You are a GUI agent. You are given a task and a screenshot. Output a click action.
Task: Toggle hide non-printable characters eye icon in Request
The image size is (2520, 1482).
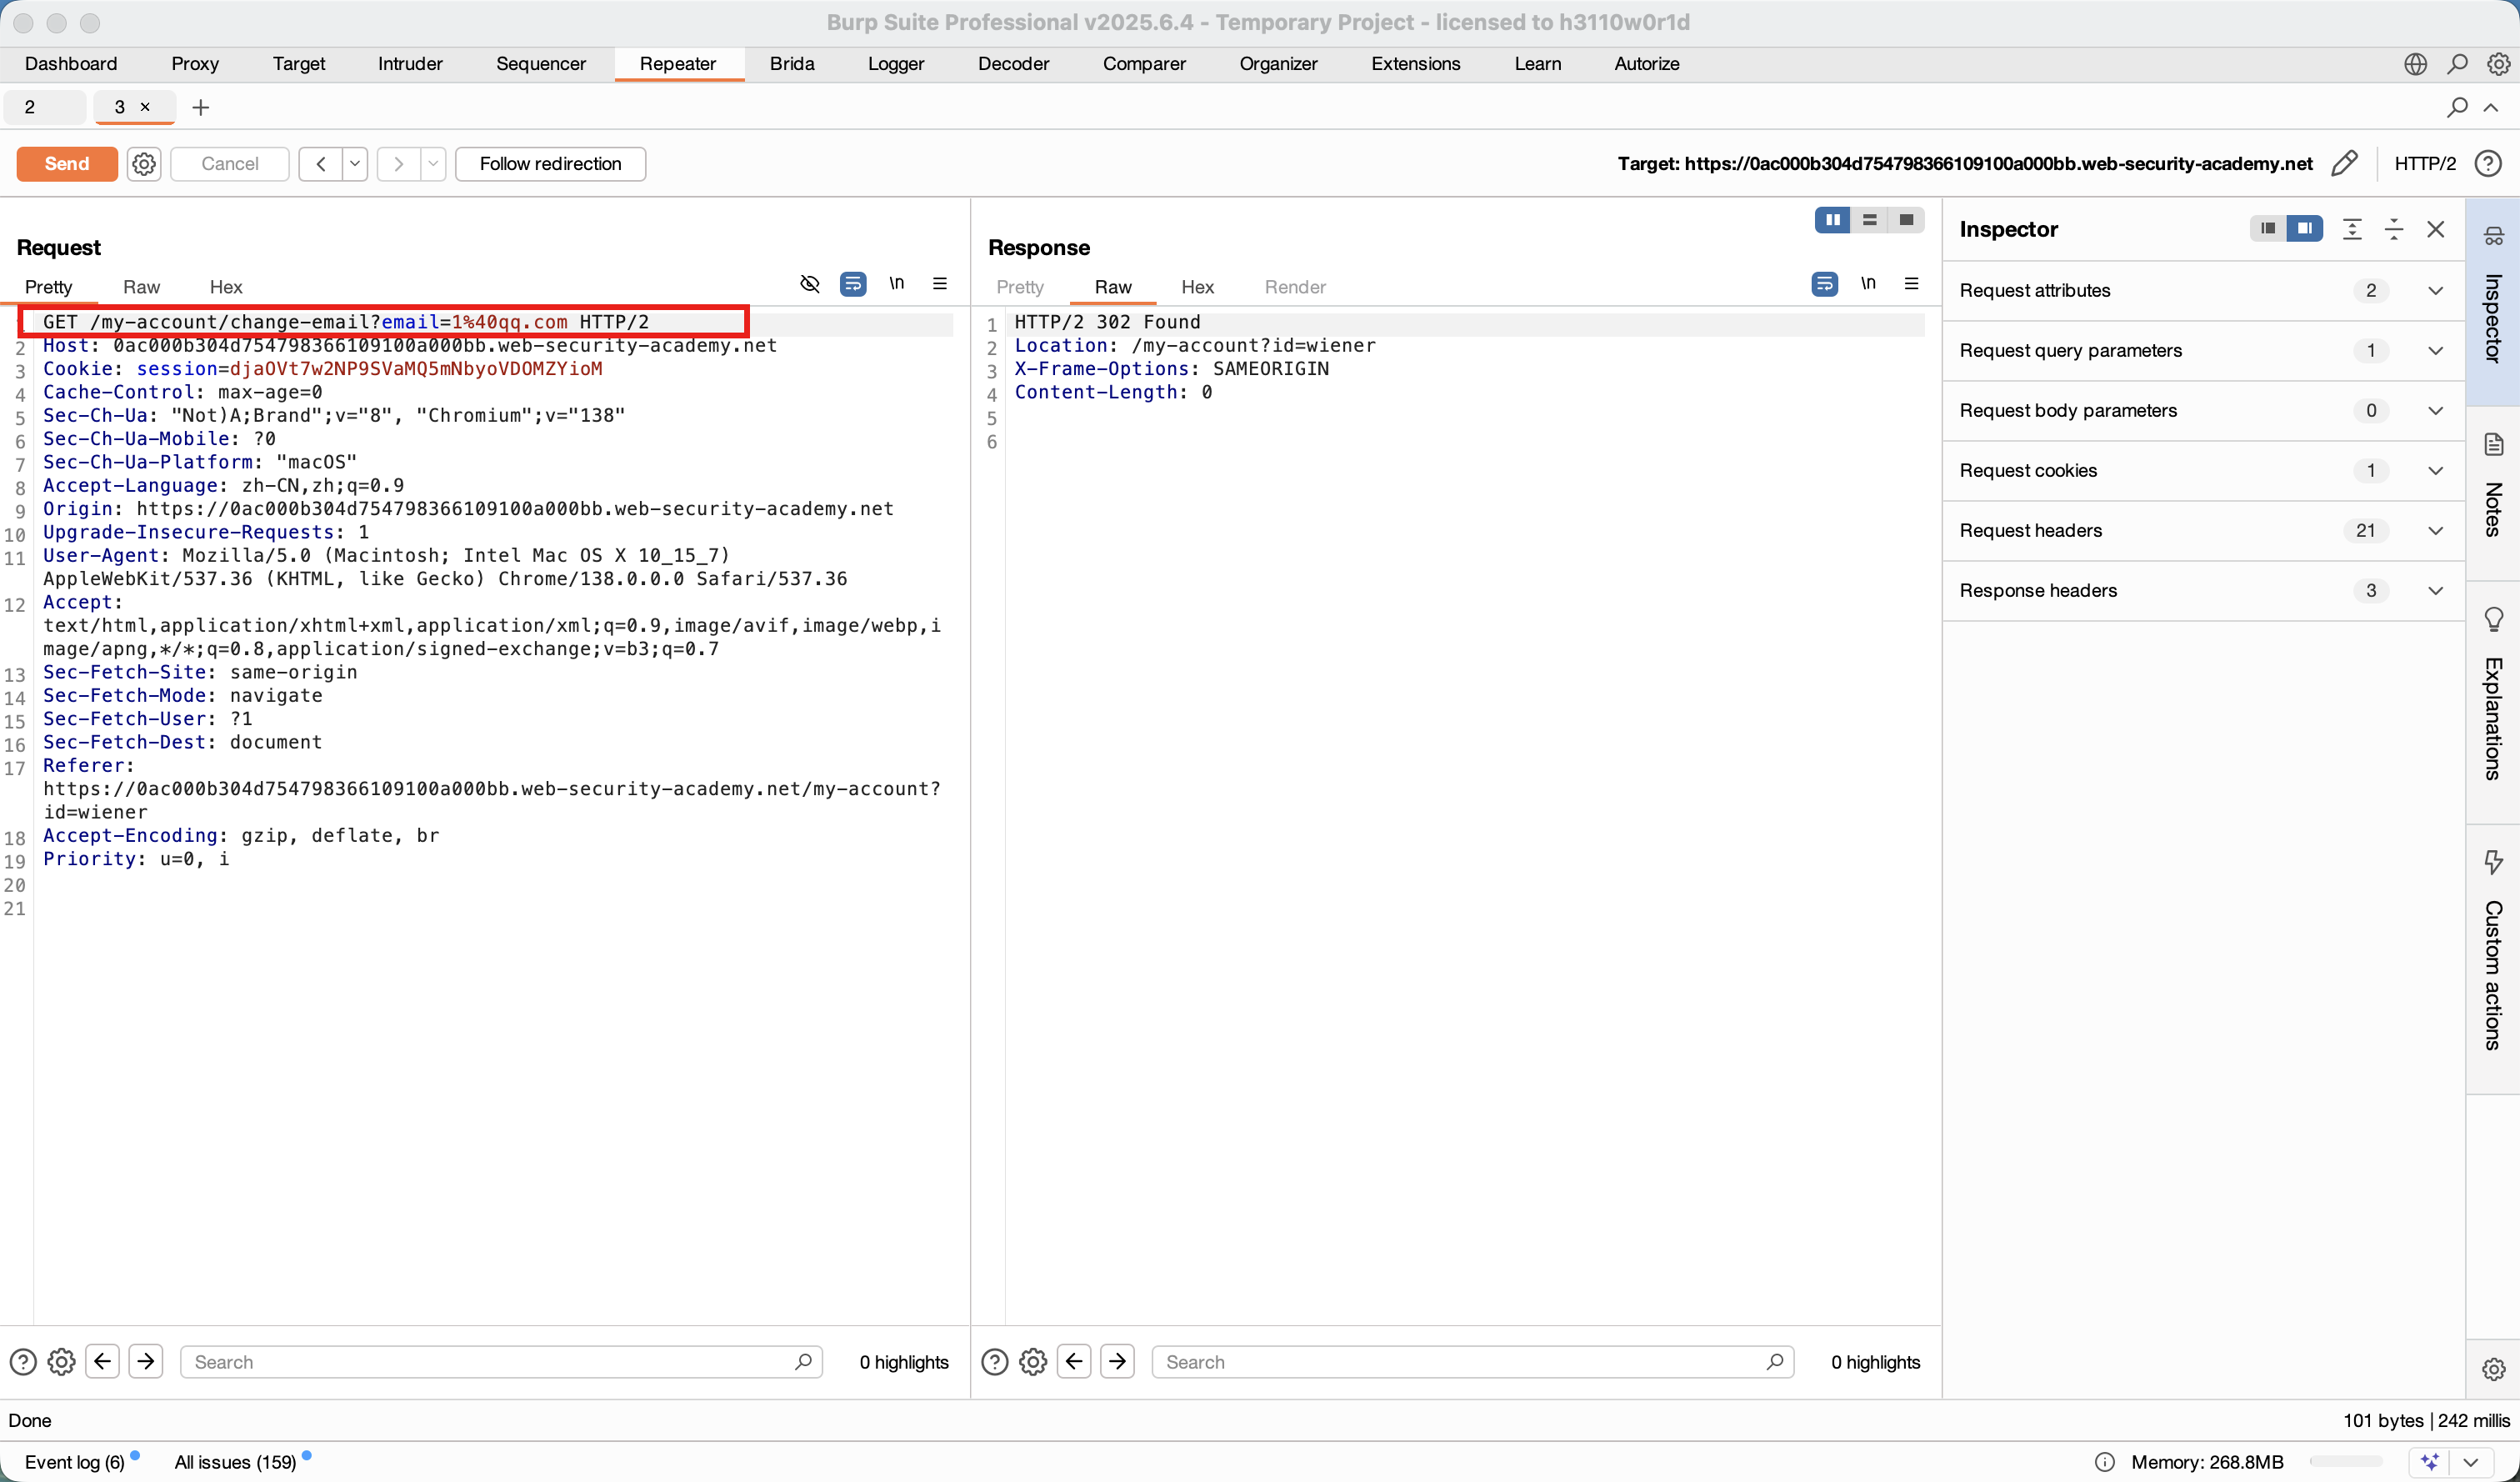(x=810, y=284)
